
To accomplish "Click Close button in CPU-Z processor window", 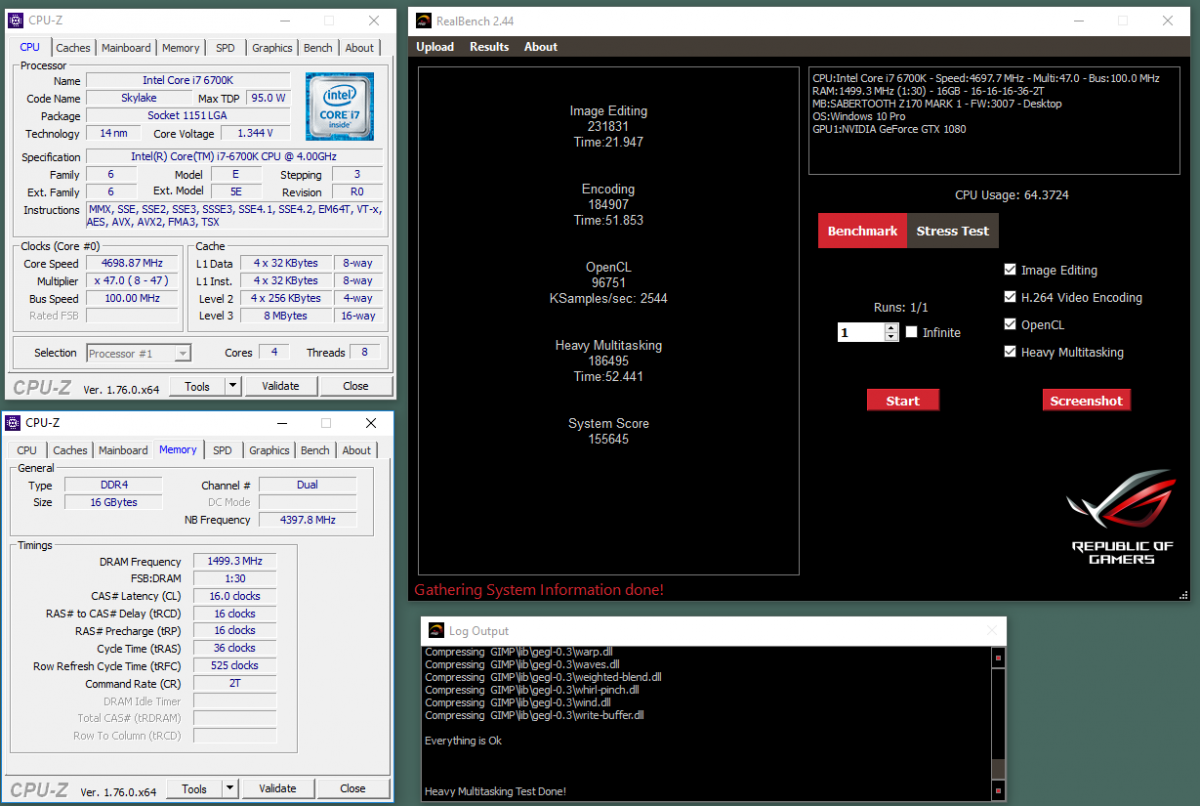I will [x=356, y=386].
